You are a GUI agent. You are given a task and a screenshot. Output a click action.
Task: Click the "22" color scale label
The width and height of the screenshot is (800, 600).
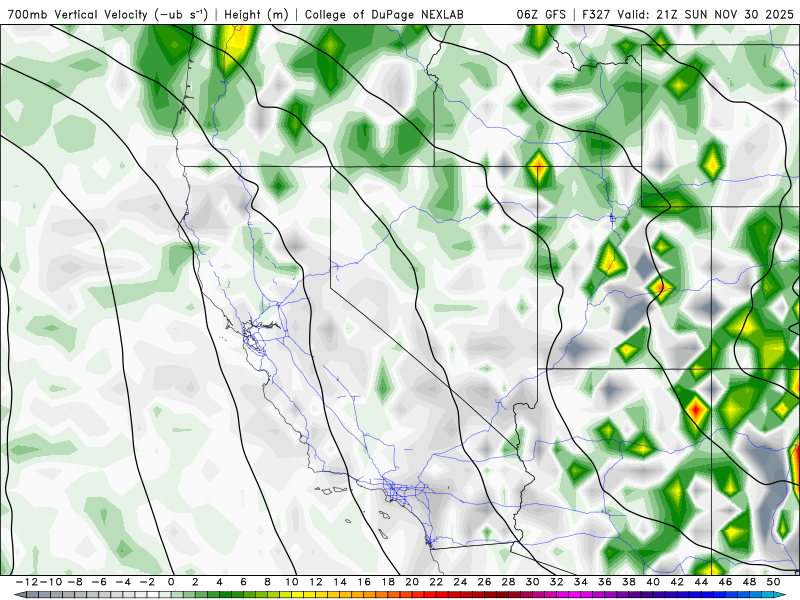coord(436,582)
